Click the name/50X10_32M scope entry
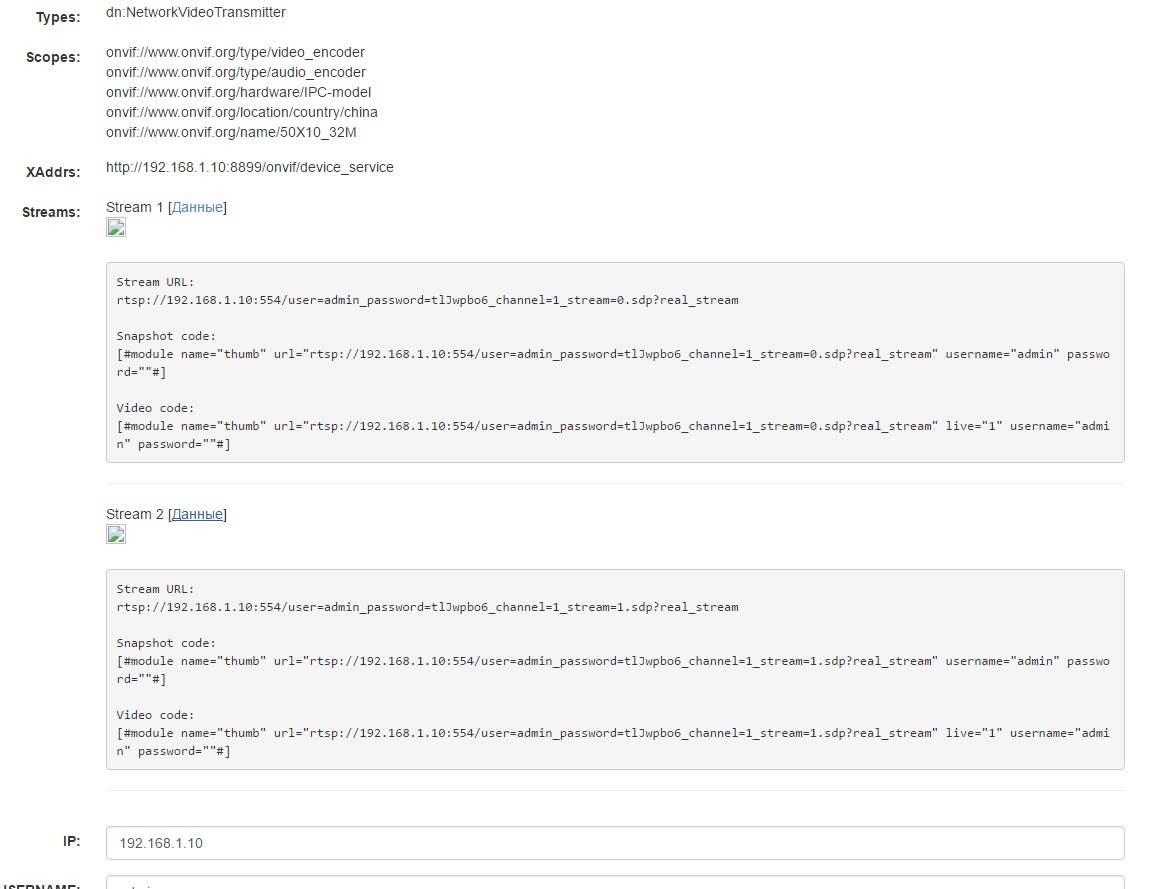 point(231,132)
